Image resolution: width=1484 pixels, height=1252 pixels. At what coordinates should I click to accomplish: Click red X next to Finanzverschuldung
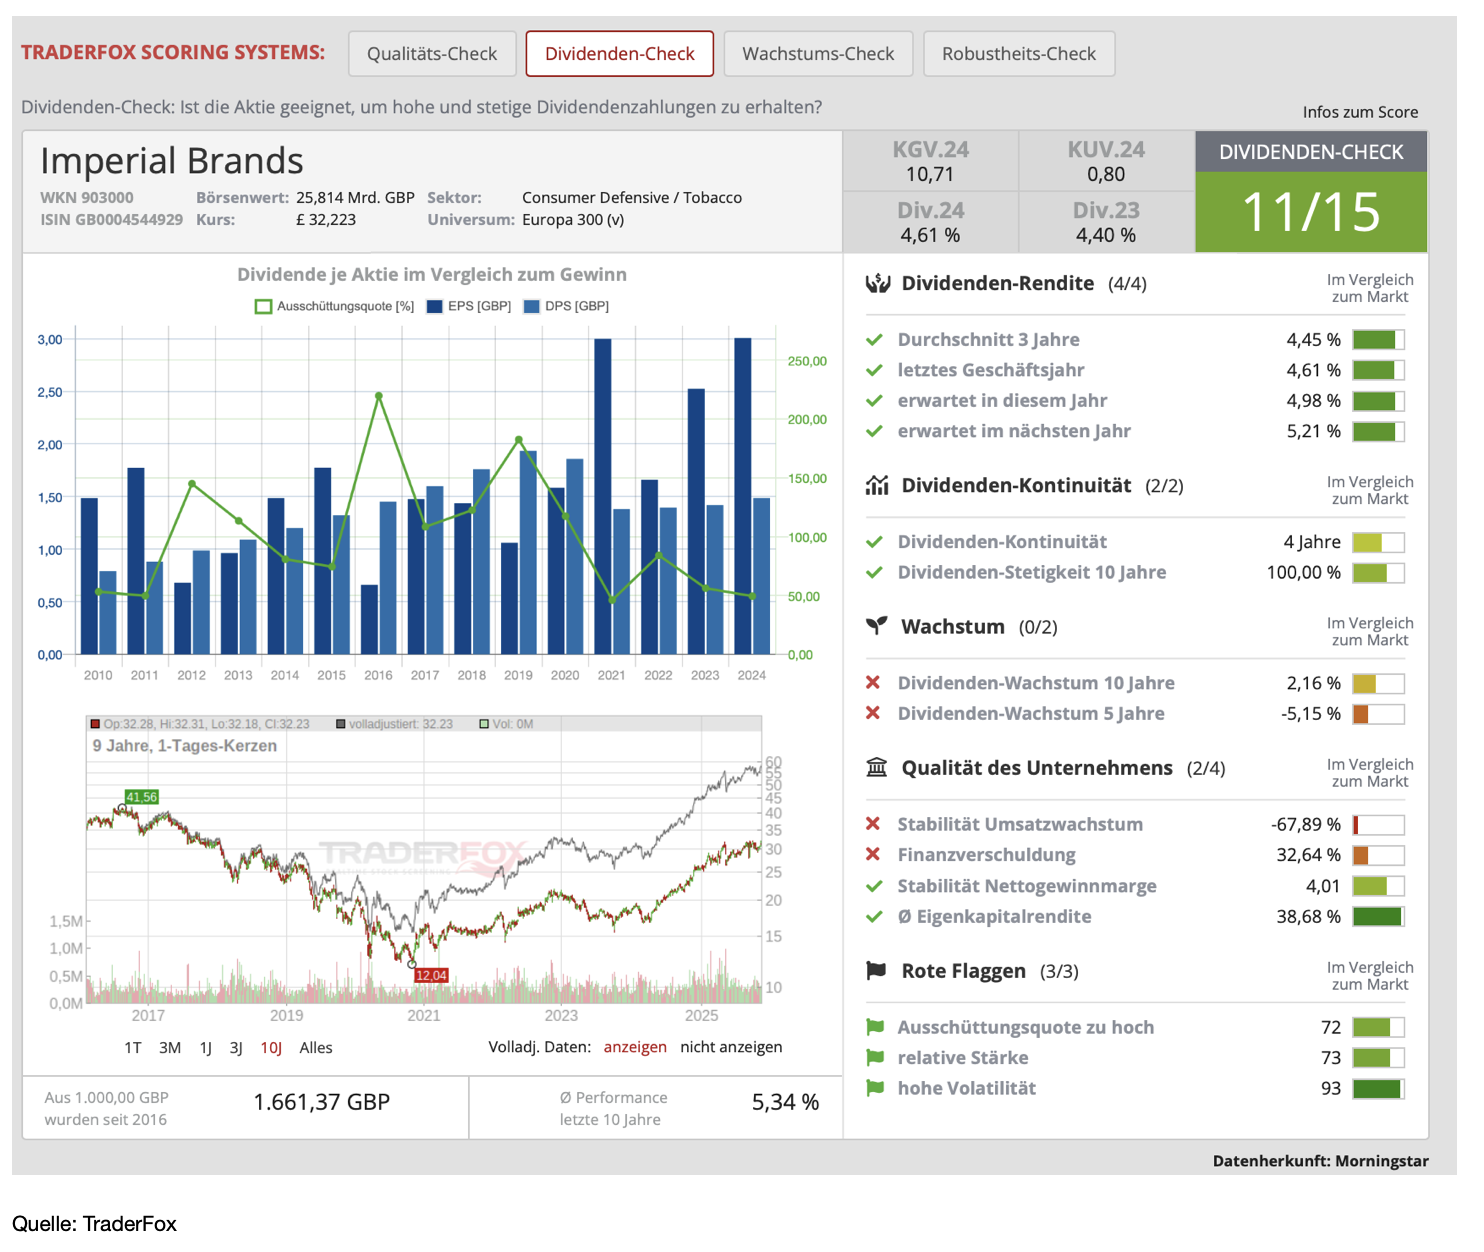point(873,855)
